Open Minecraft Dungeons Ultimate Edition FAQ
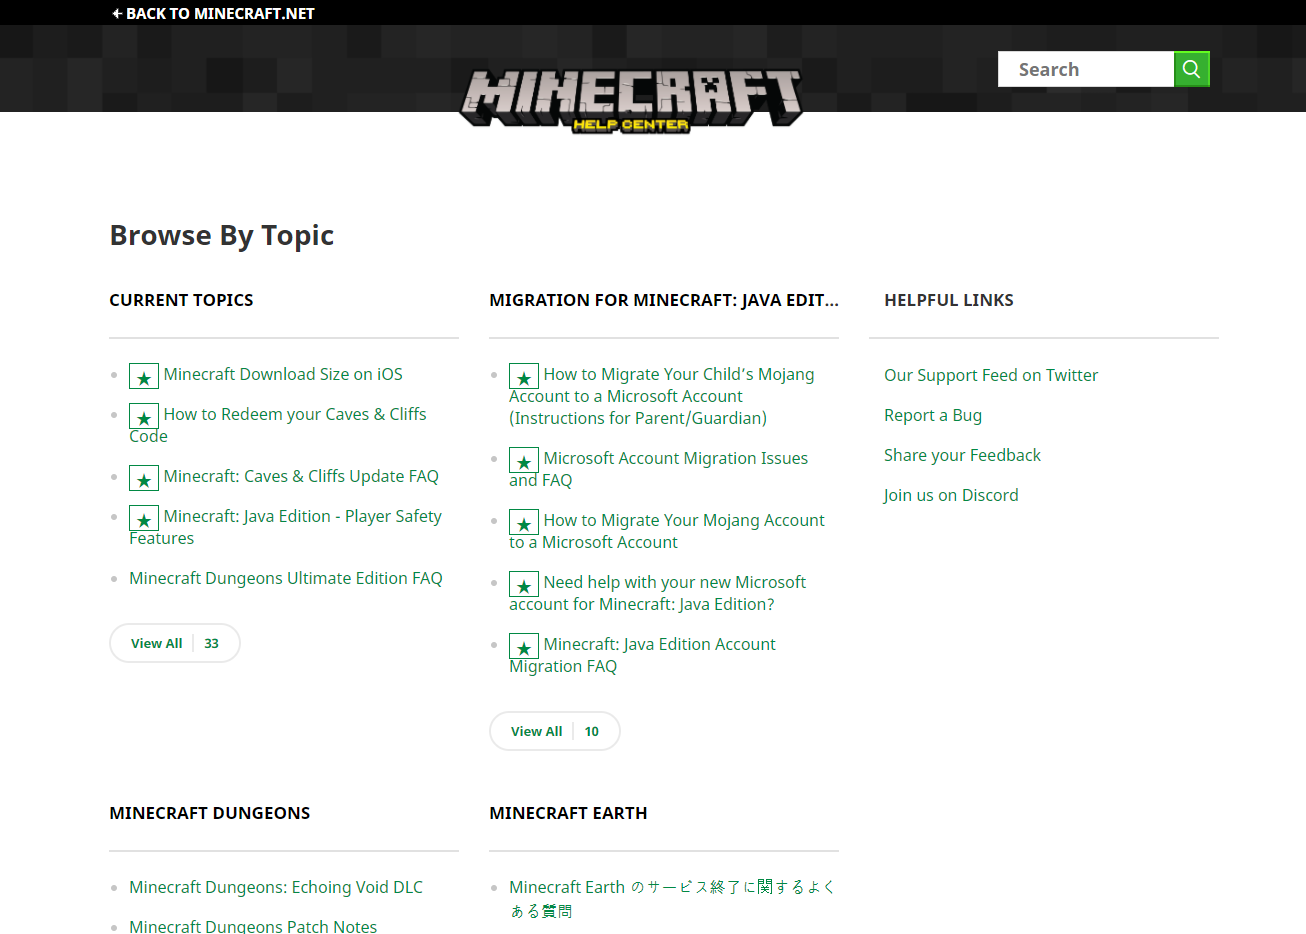This screenshot has width=1306, height=934. [286, 578]
